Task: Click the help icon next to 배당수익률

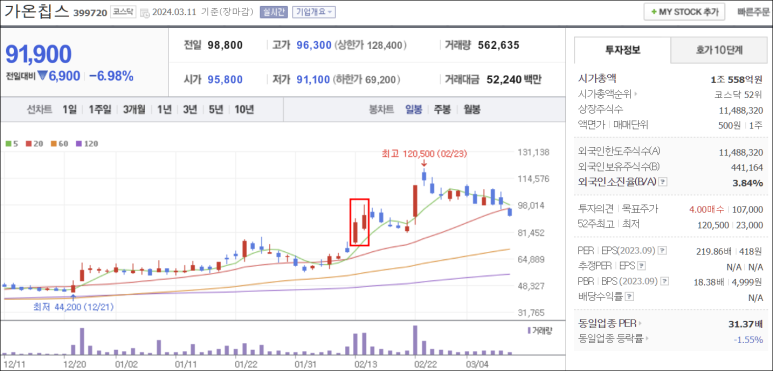Action: click(x=630, y=297)
